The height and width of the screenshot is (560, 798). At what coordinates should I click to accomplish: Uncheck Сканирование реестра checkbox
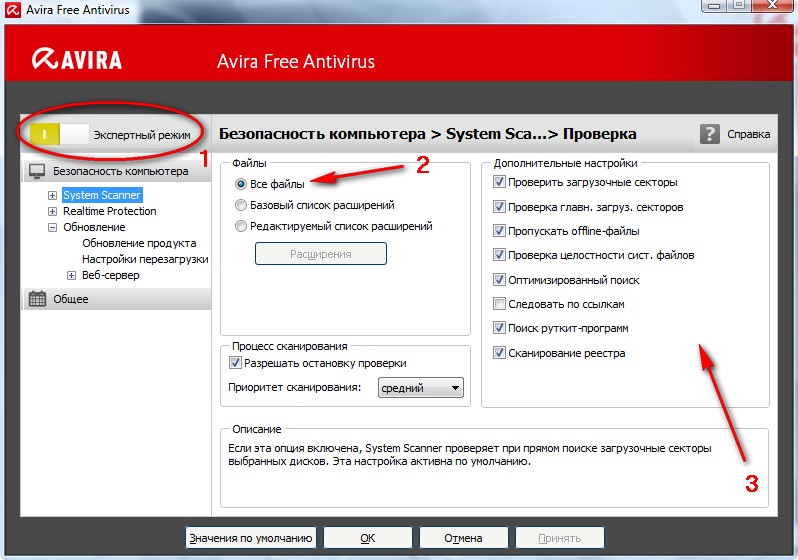tap(499, 352)
